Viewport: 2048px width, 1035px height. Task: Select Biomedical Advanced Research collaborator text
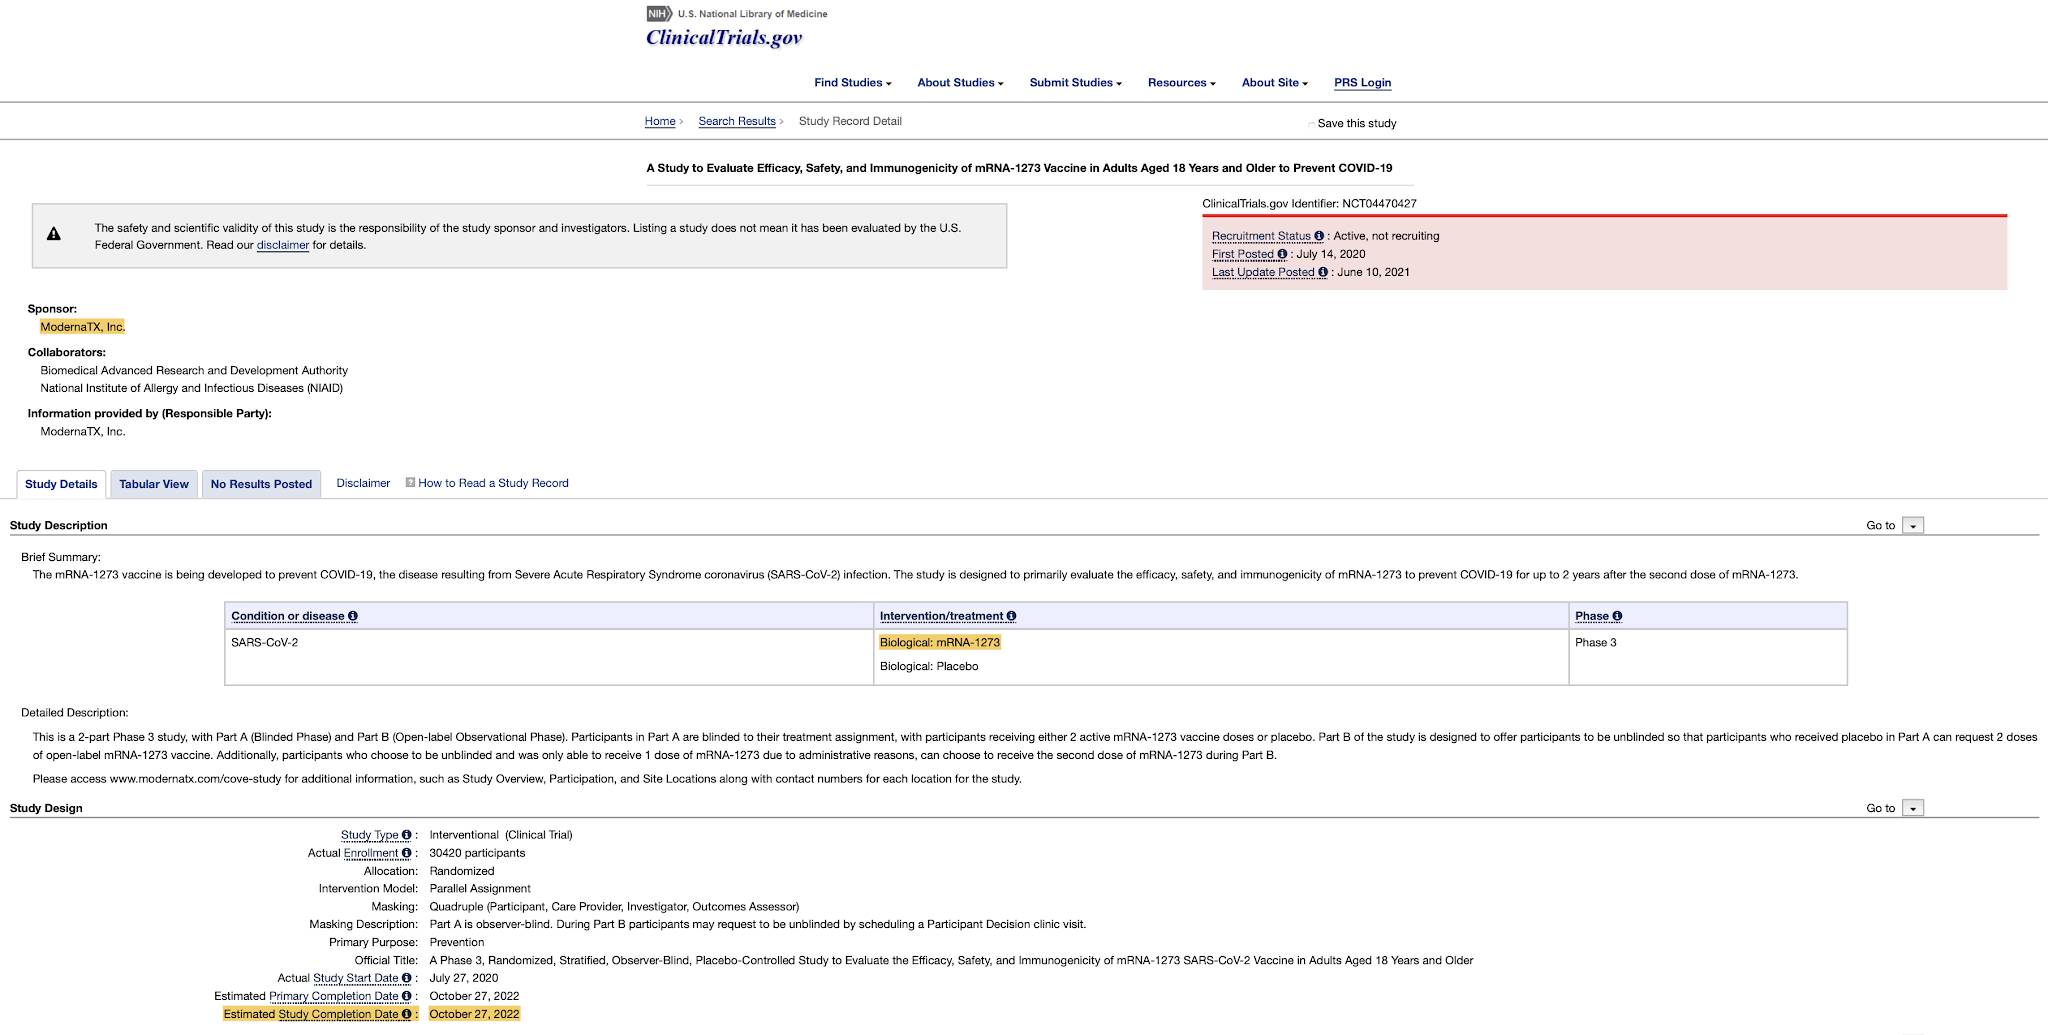pyautogui.click(x=194, y=370)
